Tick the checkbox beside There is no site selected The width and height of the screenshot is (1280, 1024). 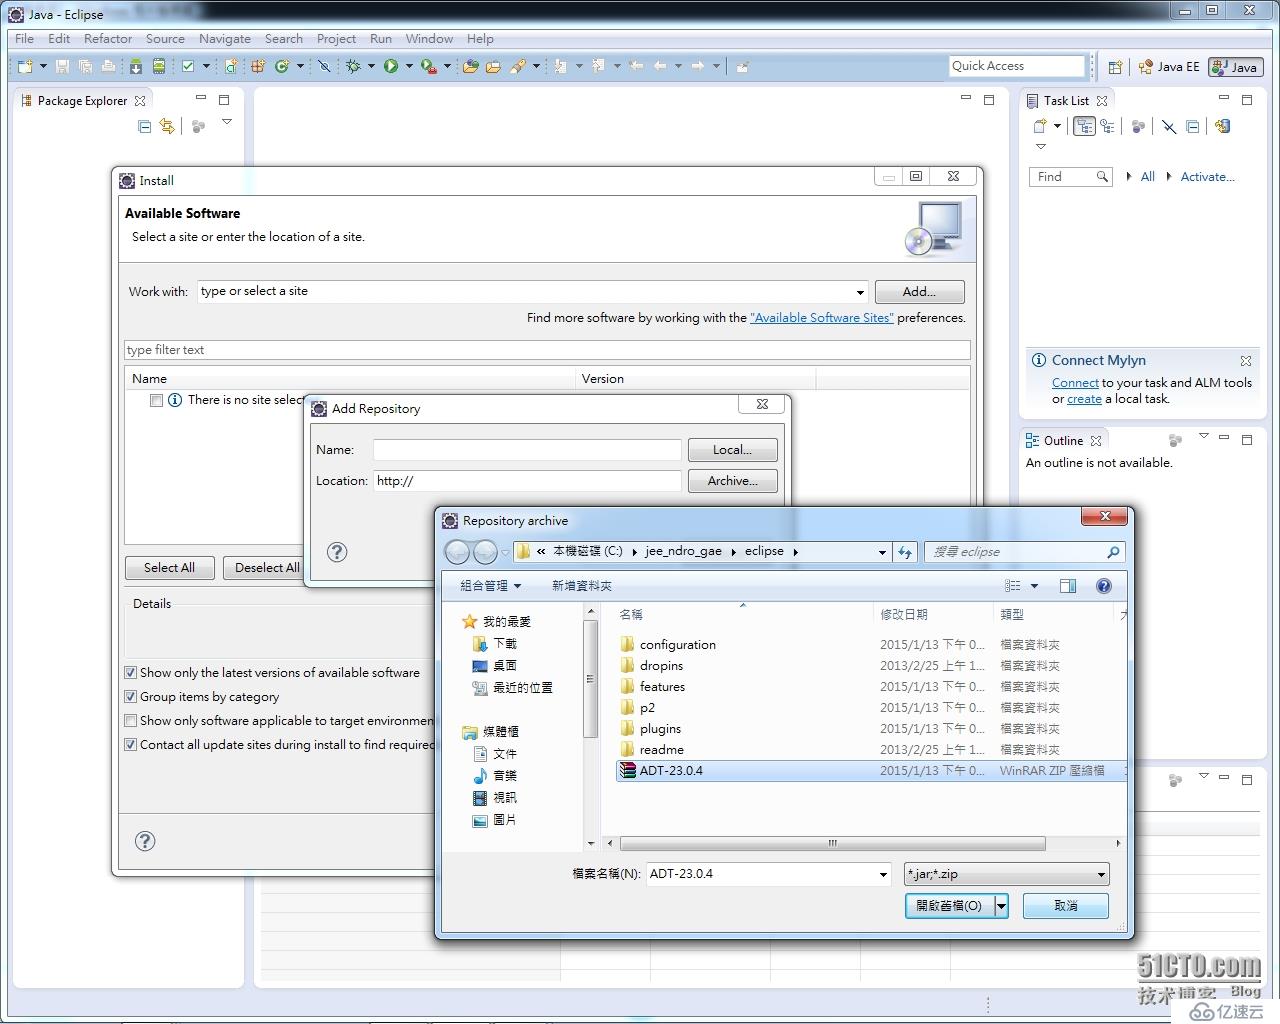[x=156, y=400]
